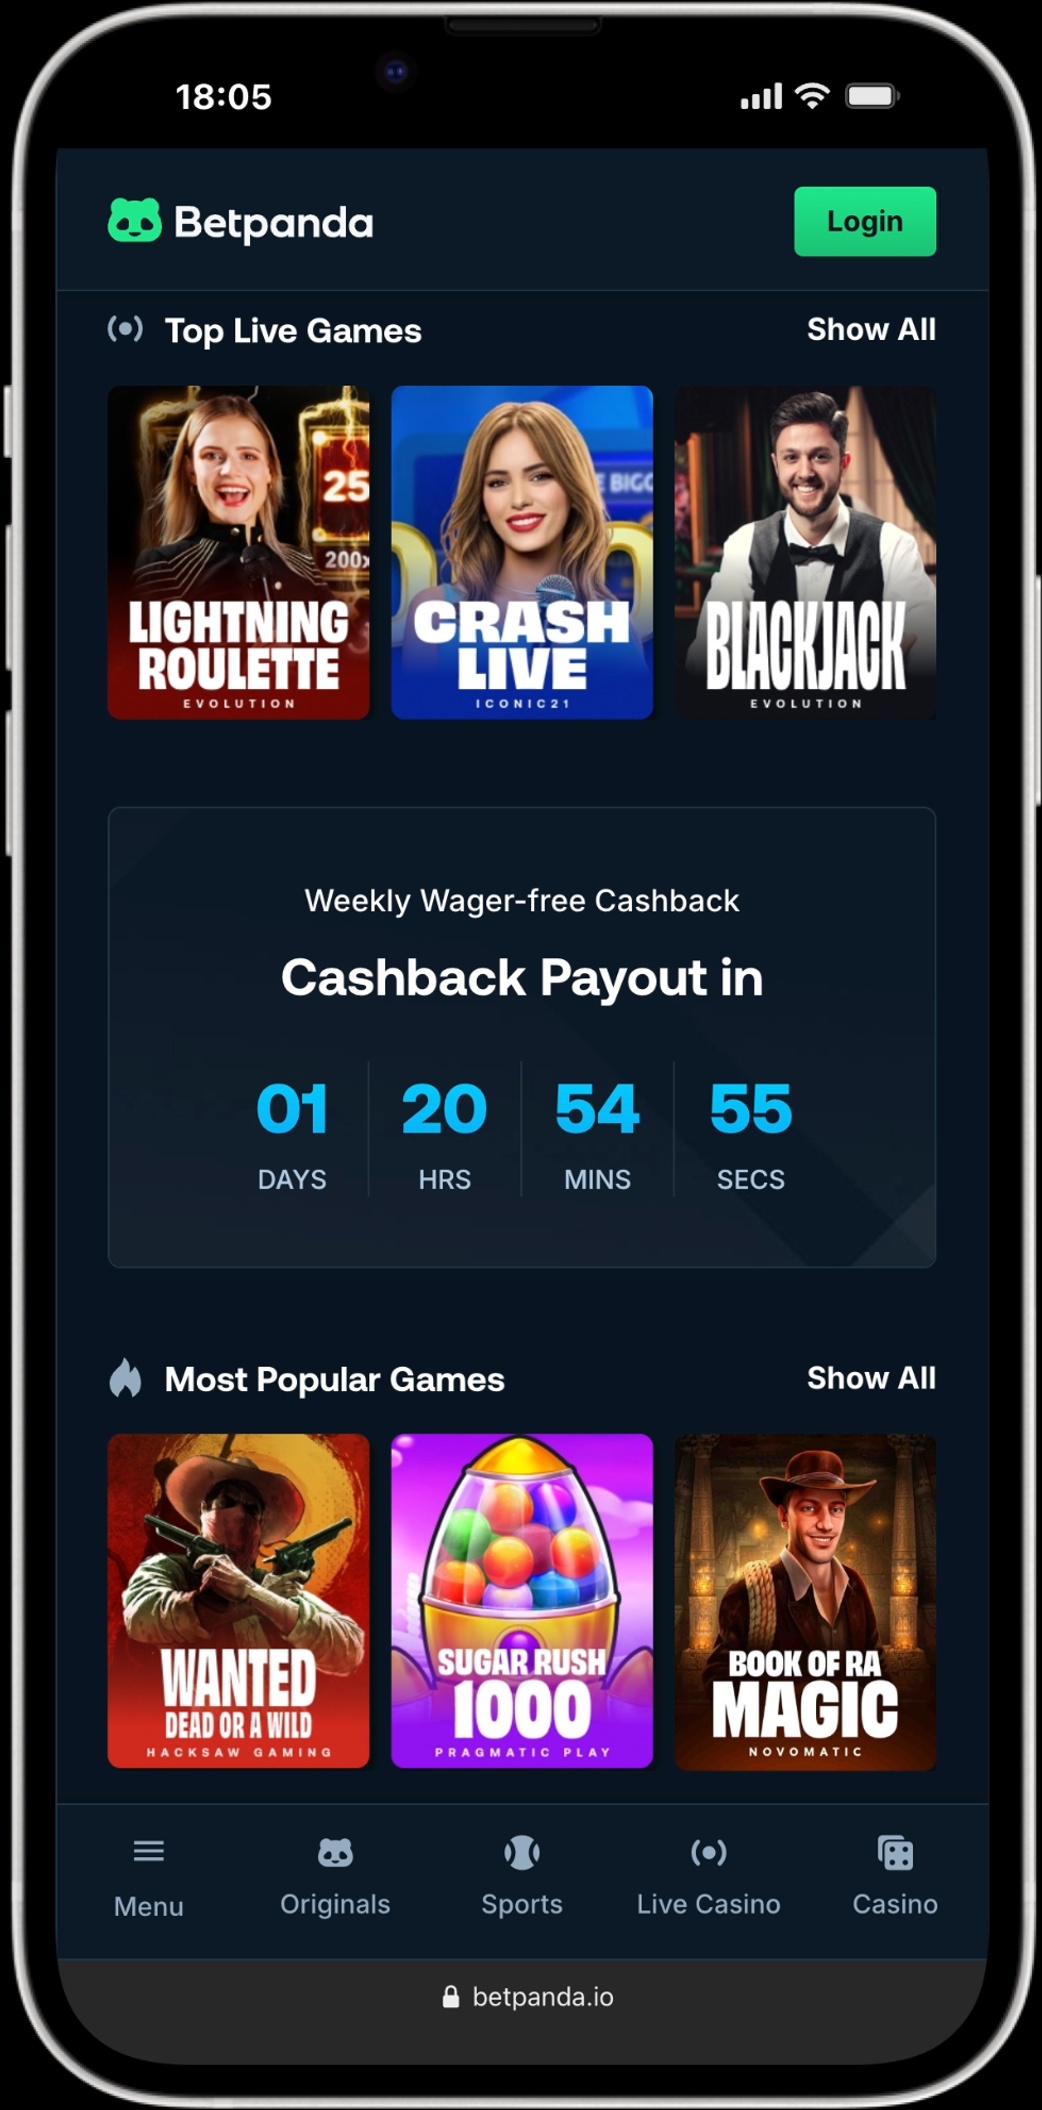Open the Book of Ra Magic slot
Screen dimensions: 1042x2110
(x=806, y=1601)
